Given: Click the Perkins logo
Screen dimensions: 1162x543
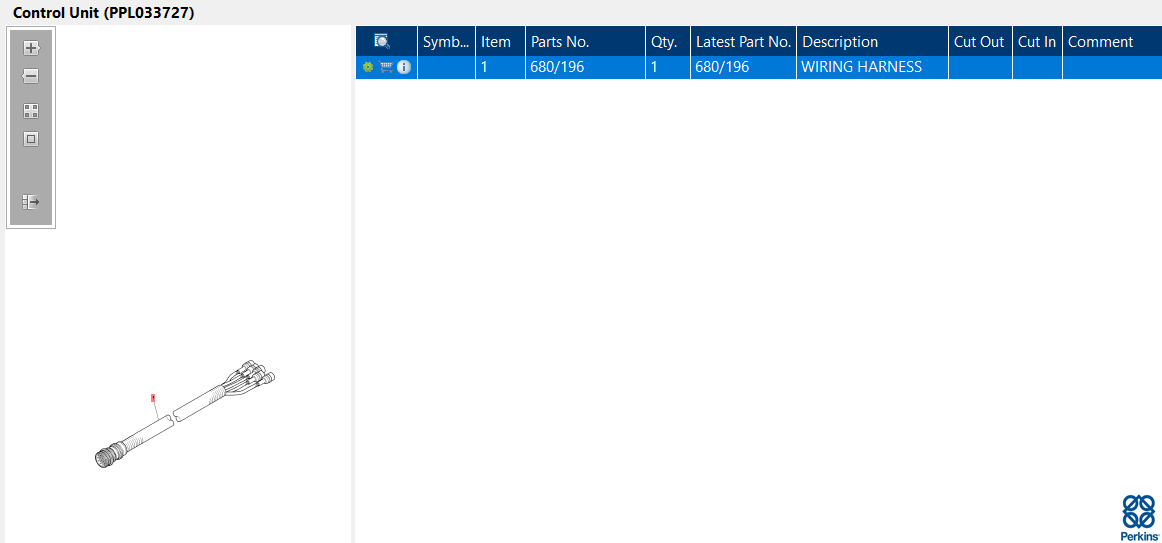Looking at the screenshot, I should coord(1139,517).
